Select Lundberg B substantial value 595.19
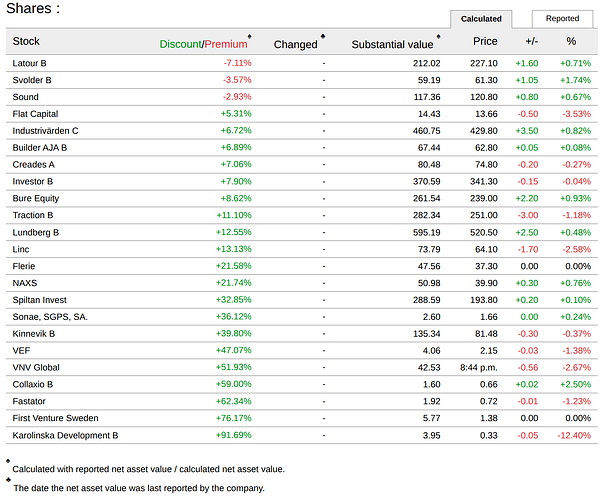Image resolution: width=602 pixels, height=500 pixels. pos(427,233)
